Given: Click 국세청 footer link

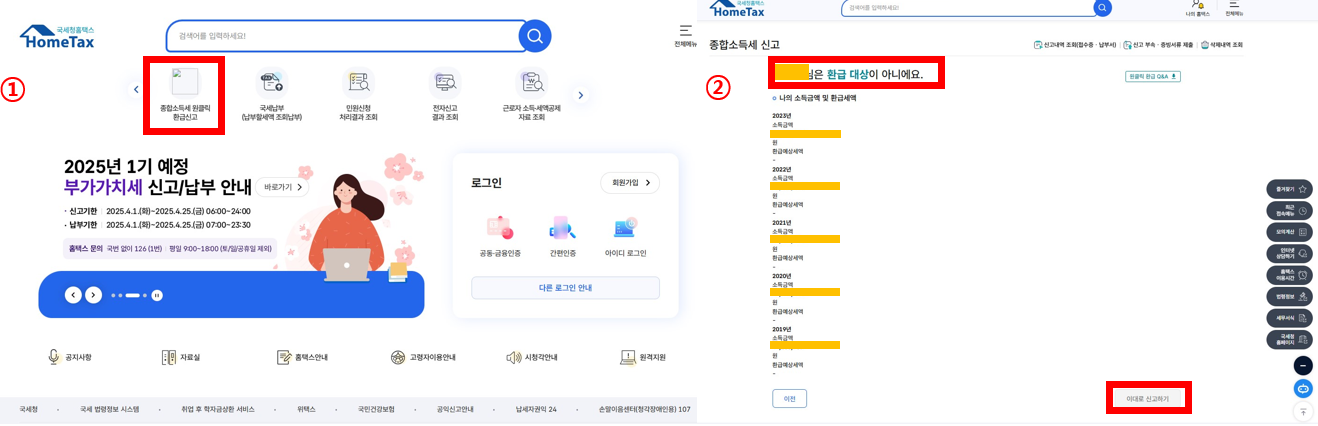Looking at the screenshot, I should [28, 409].
